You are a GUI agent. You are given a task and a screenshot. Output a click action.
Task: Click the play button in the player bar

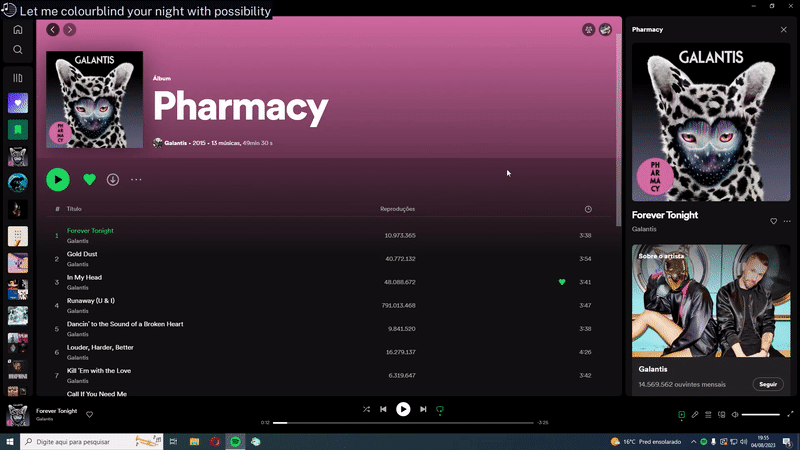coord(403,409)
